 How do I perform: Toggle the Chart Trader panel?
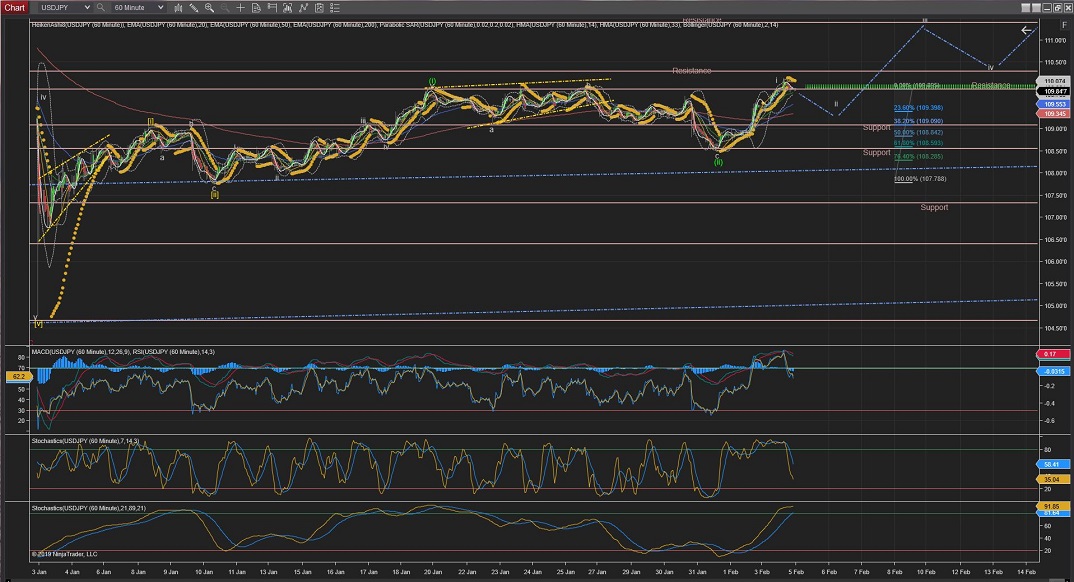click(x=271, y=8)
